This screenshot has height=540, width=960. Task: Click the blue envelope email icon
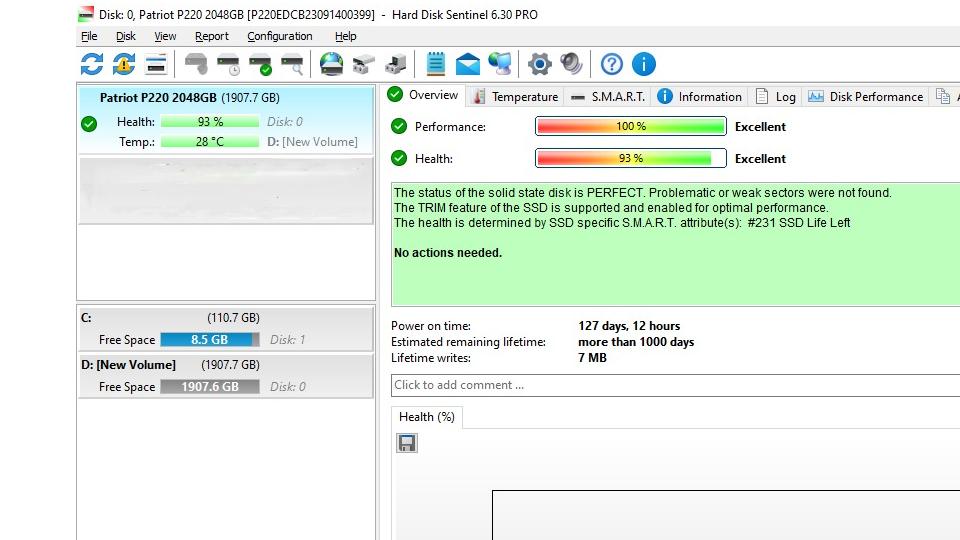[468, 64]
